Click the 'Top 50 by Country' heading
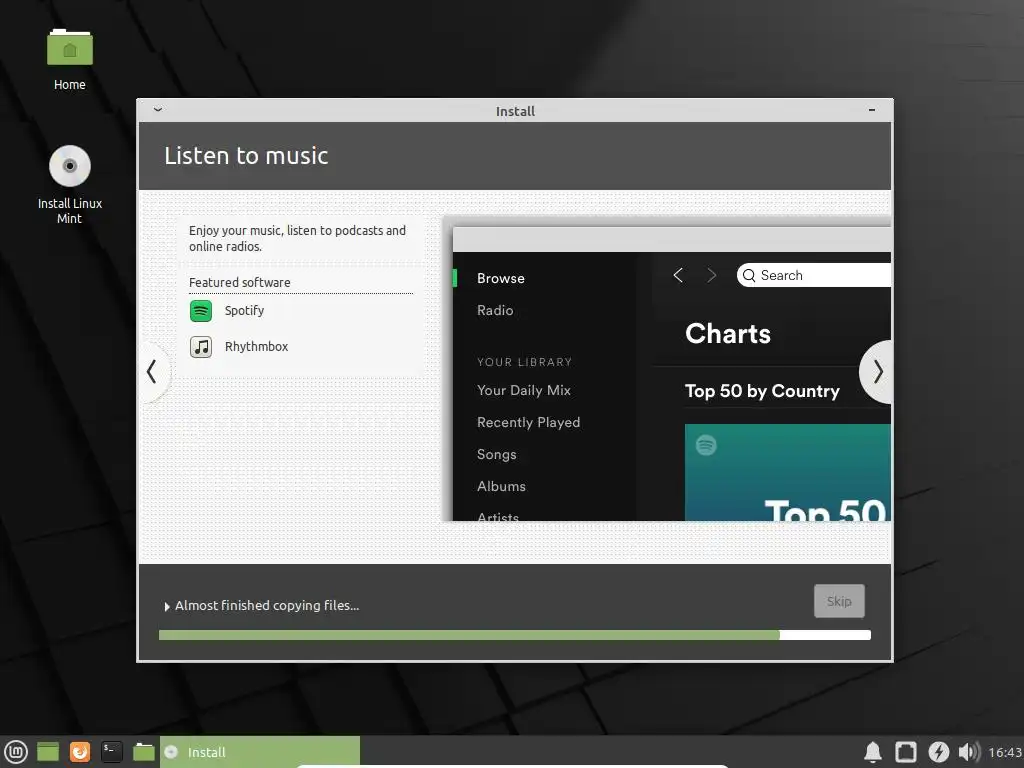The width and height of the screenshot is (1024, 768). tap(762, 391)
